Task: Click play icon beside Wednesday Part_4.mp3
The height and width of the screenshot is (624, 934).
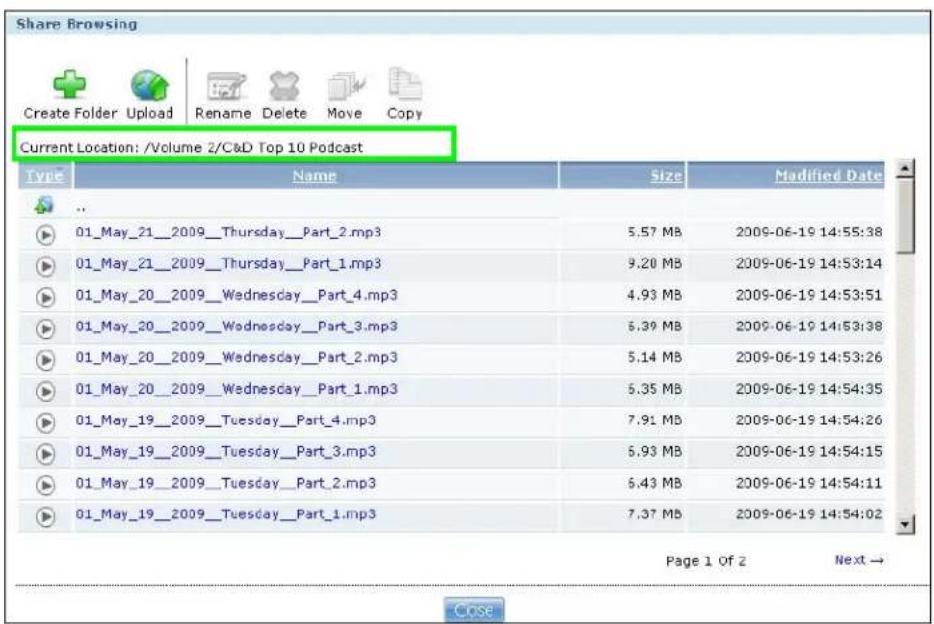Action: point(45,297)
